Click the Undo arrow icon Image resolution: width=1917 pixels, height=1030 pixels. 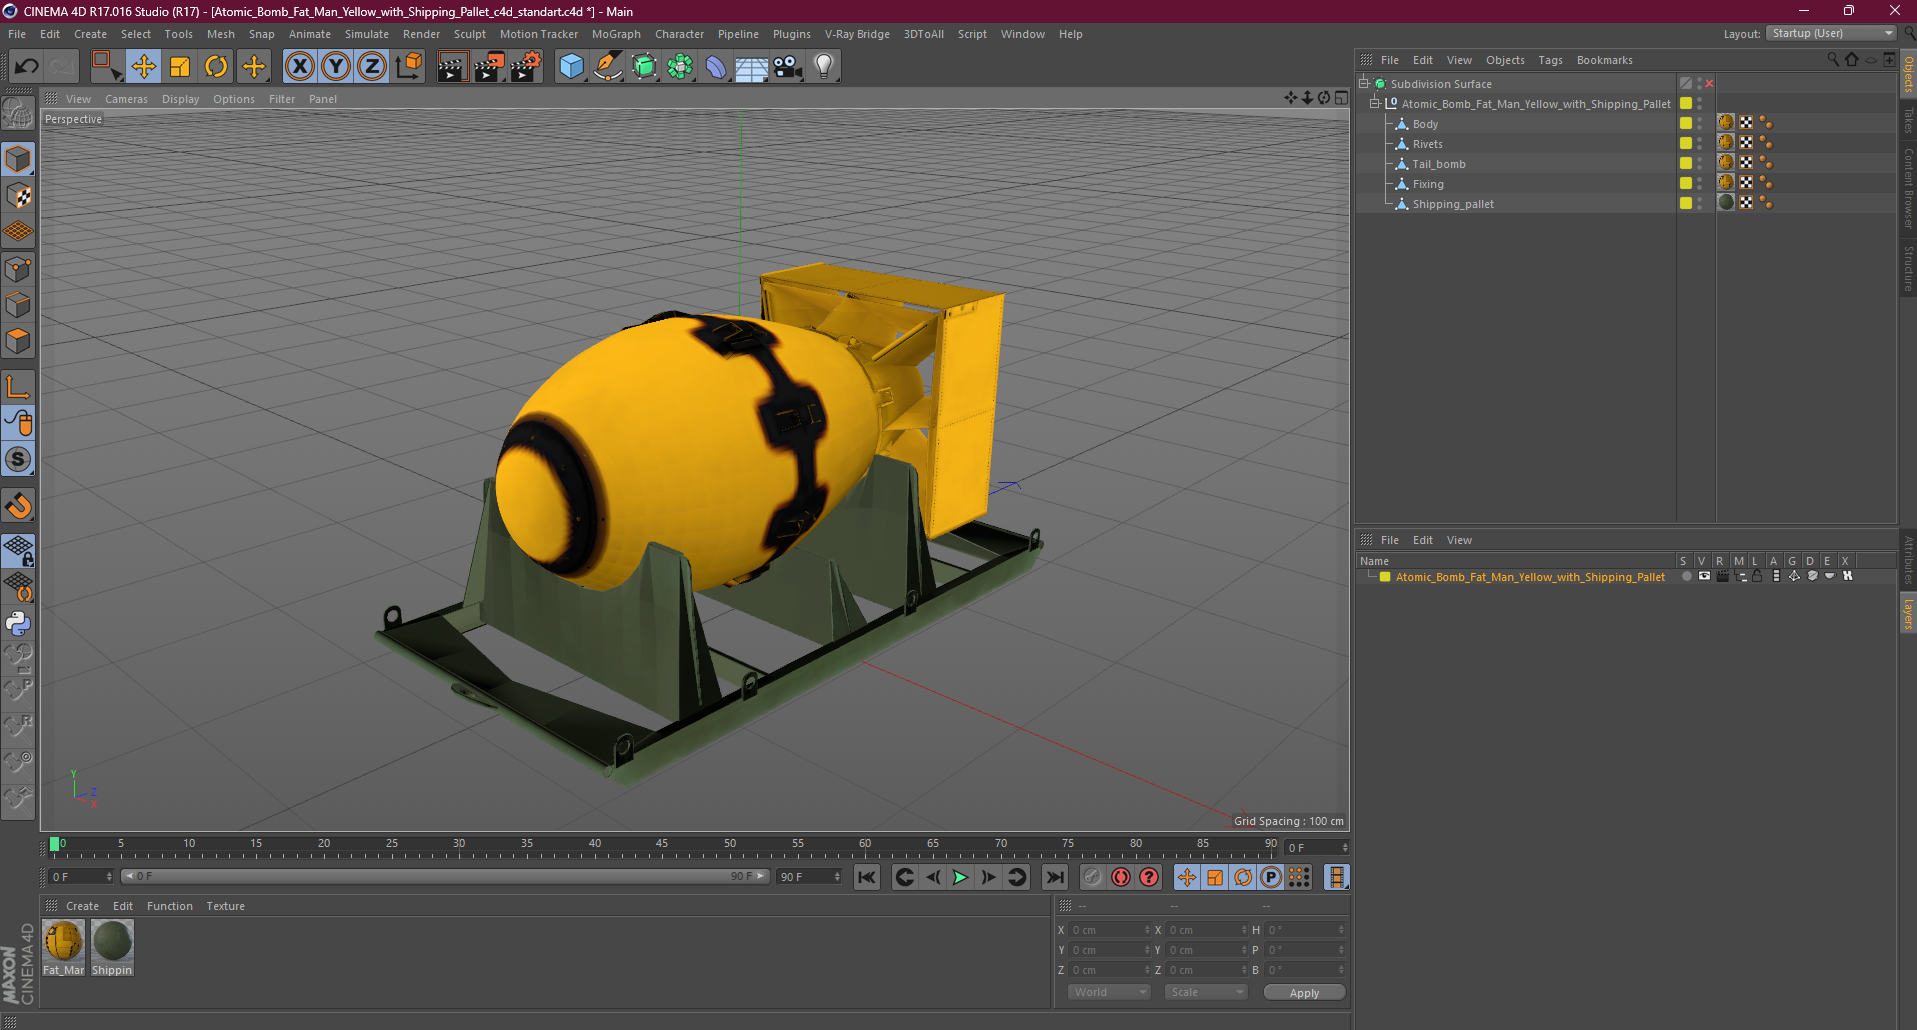pyautogui.click(x=27, y=67)
